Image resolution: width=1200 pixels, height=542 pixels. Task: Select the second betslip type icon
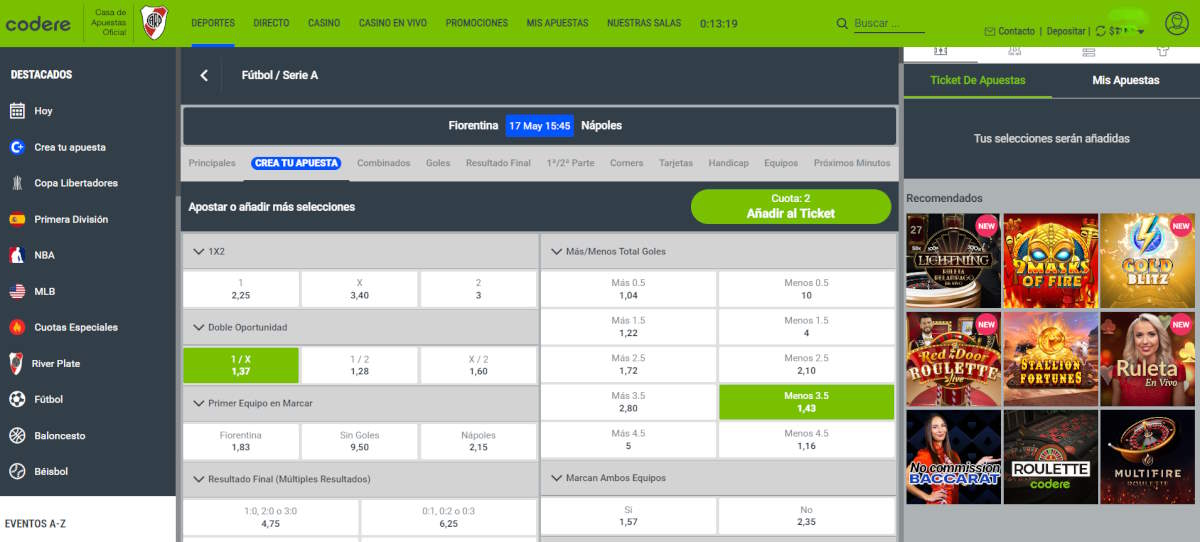coord(1014,50)
